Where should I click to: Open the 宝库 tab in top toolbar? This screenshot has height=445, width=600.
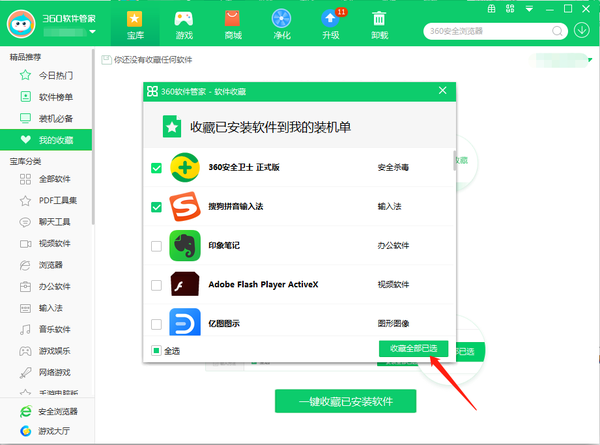pos(135,24)
